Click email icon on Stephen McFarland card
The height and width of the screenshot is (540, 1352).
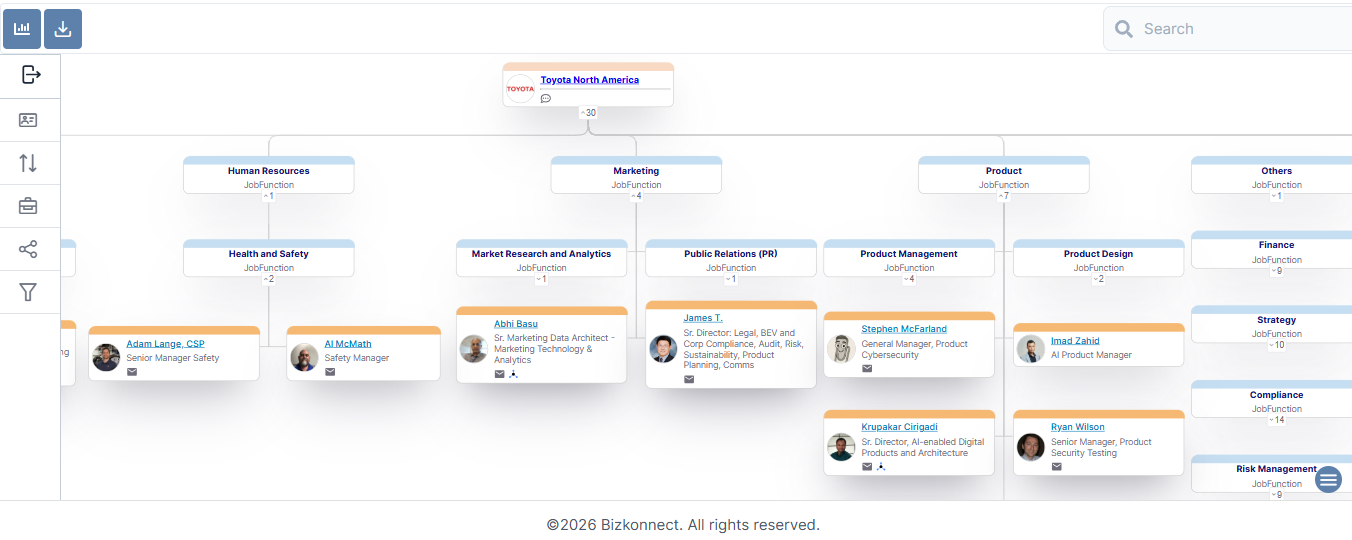pyautogui.click(x=867, y=368)
